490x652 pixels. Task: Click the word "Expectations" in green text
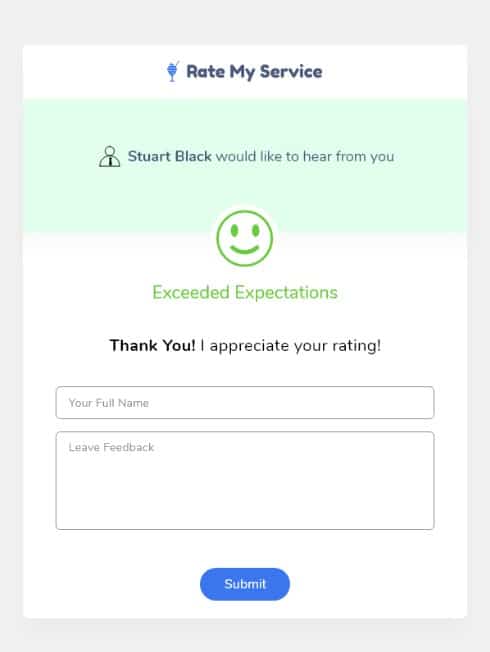[286, 293]
